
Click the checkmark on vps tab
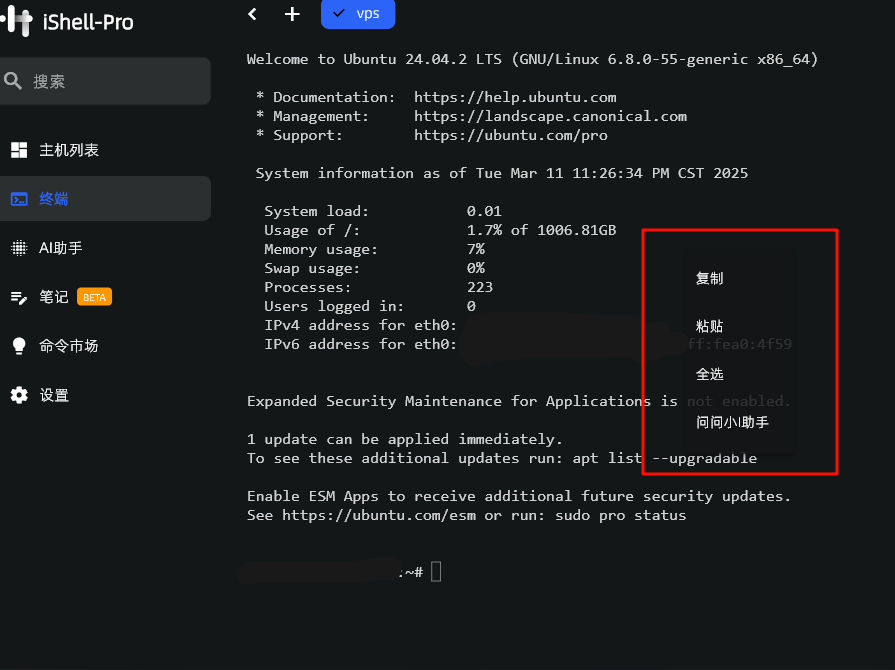point(338,13)
